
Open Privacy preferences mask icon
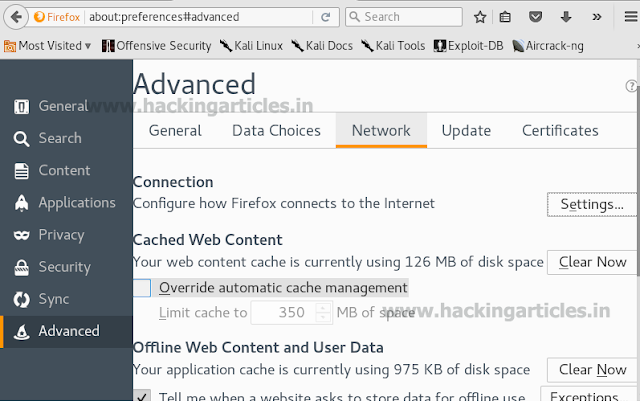(x=21, y=235)
